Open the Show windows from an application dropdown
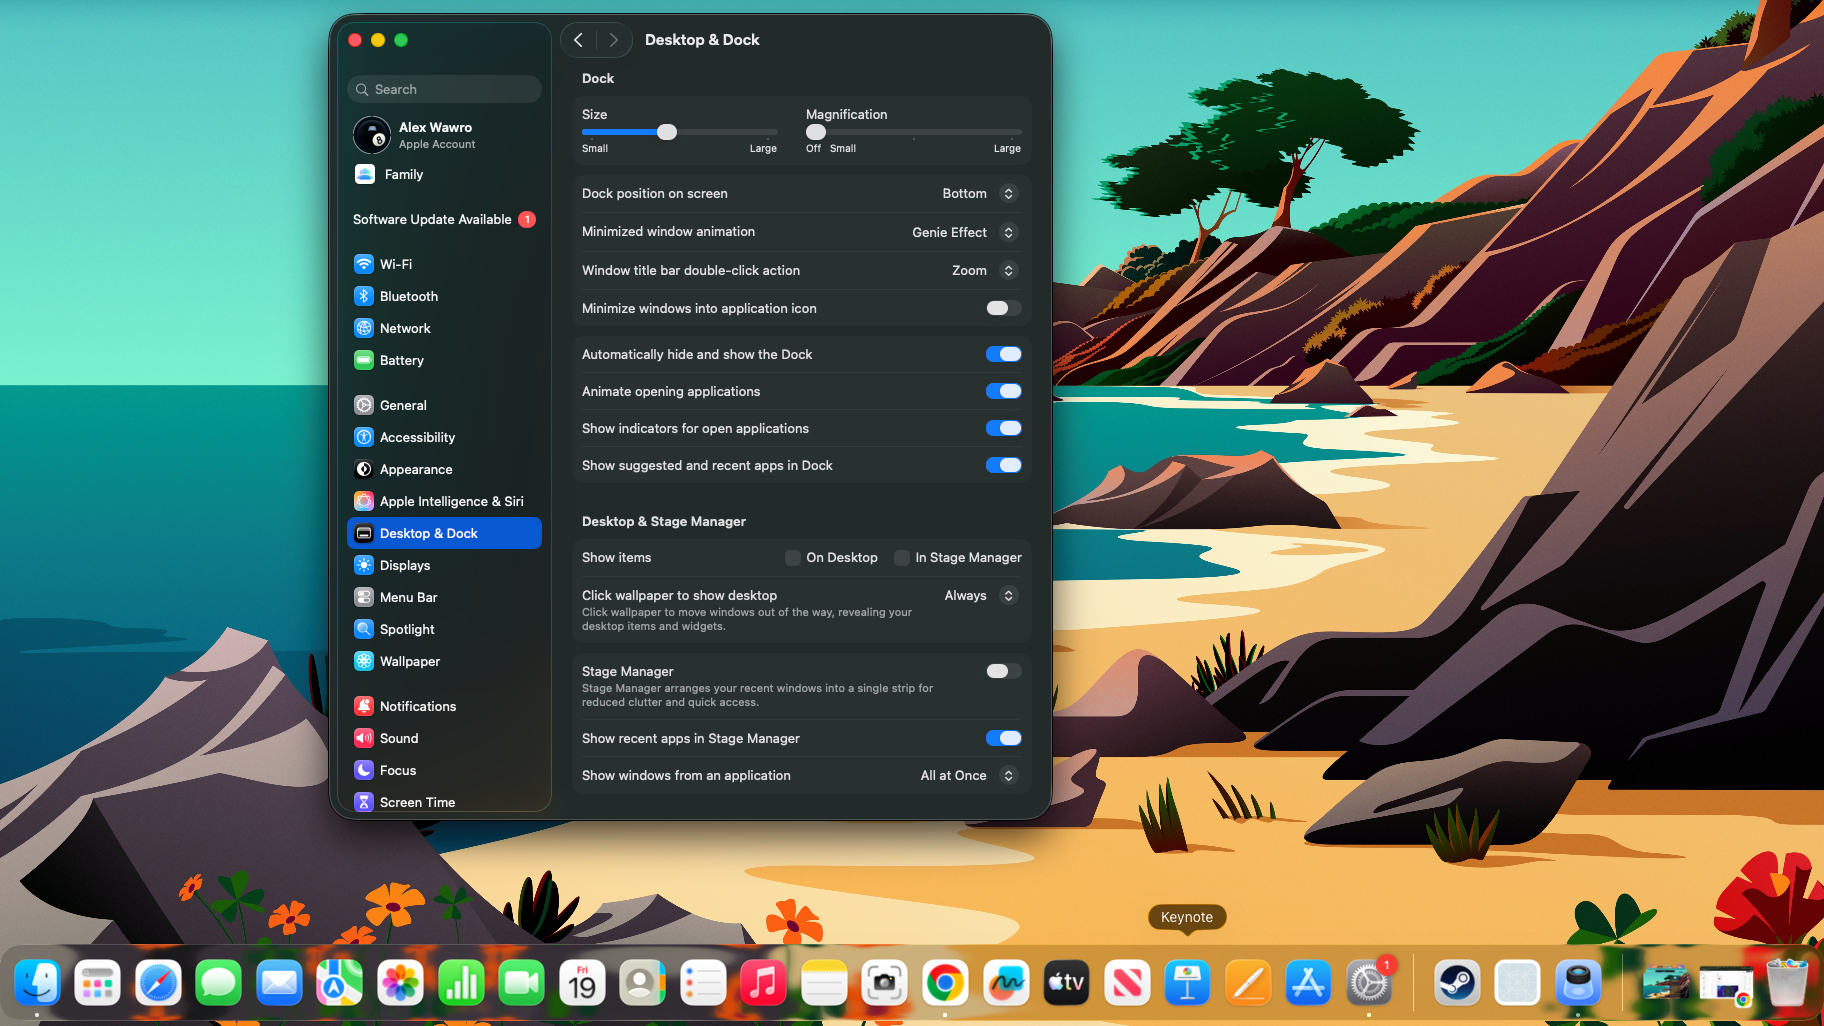This screenshot has width=1824, height=1026. pos(1008,775)
